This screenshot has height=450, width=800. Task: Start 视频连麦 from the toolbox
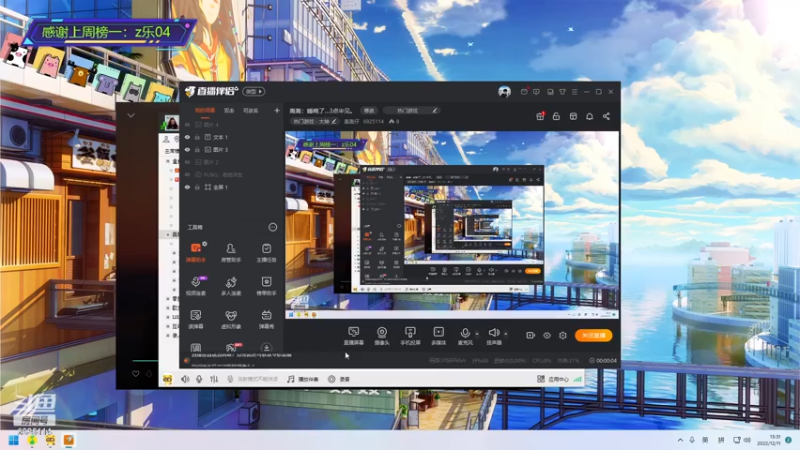click(196, 286)
